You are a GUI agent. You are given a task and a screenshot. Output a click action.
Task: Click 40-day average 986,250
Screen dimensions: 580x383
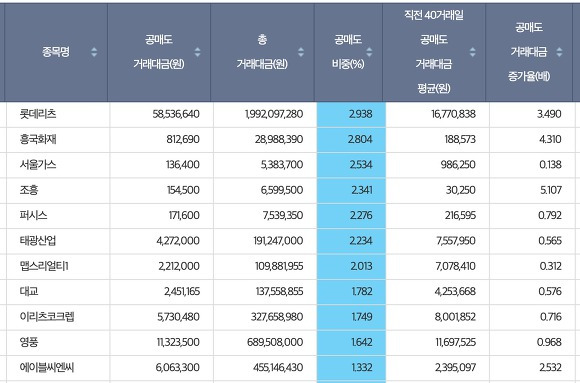pos(458,165)
